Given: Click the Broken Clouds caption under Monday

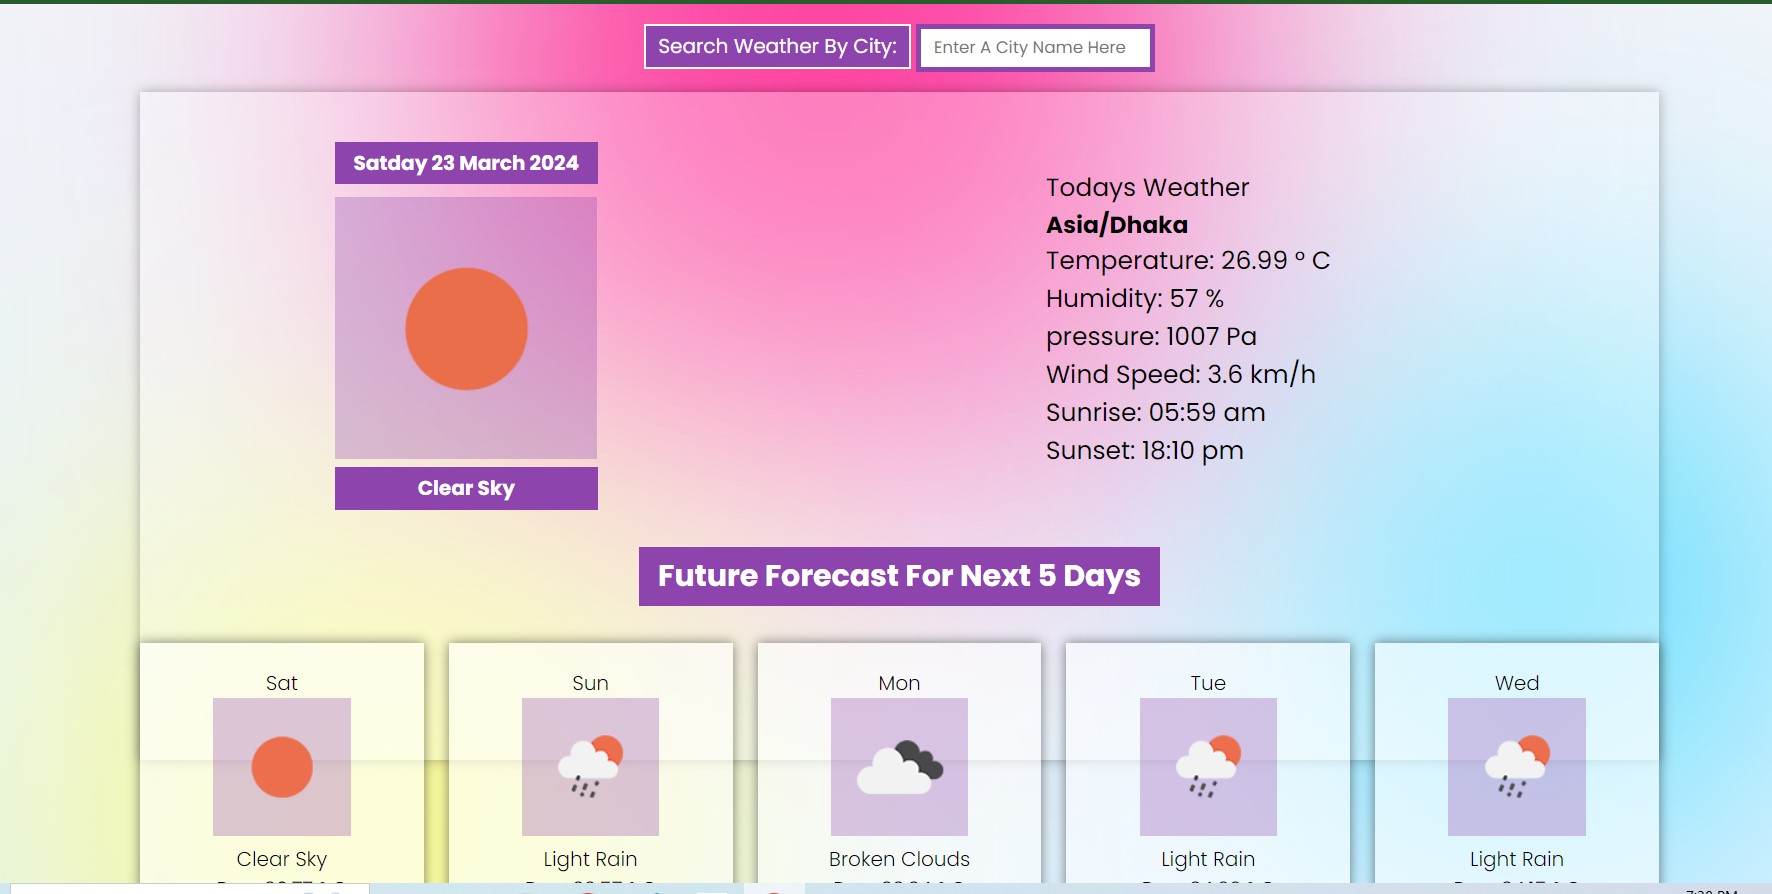Looking at the screenshot, I should pos(899,859).
